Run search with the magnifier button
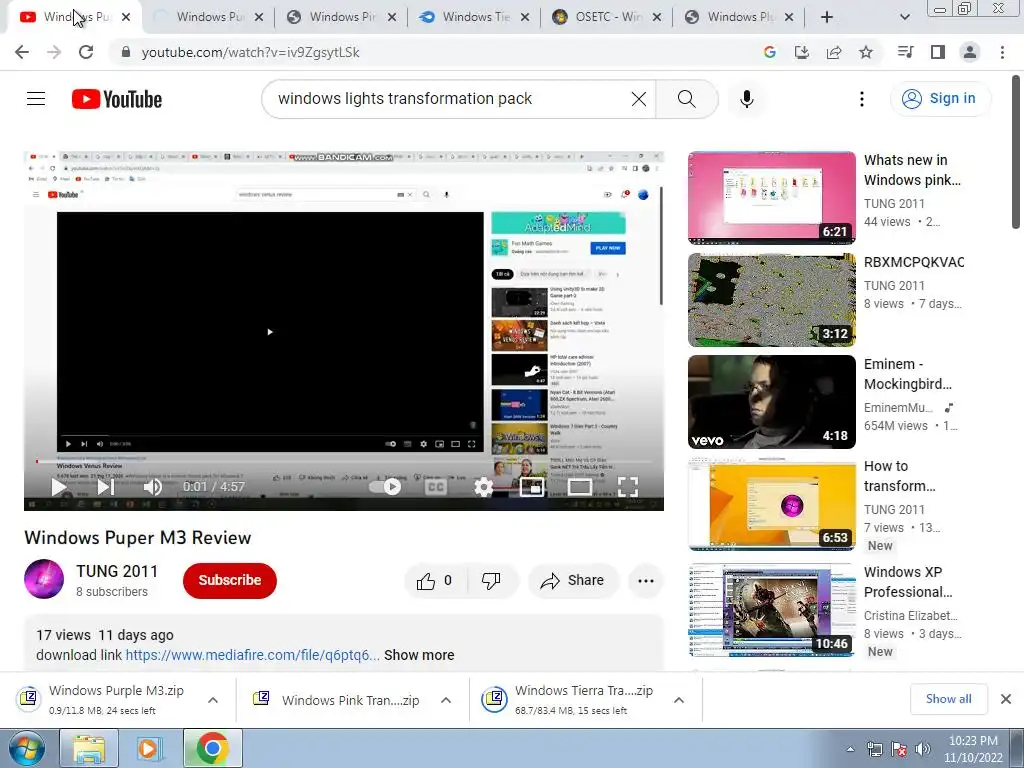This screenshot has width=1024, height=768. 686,99
